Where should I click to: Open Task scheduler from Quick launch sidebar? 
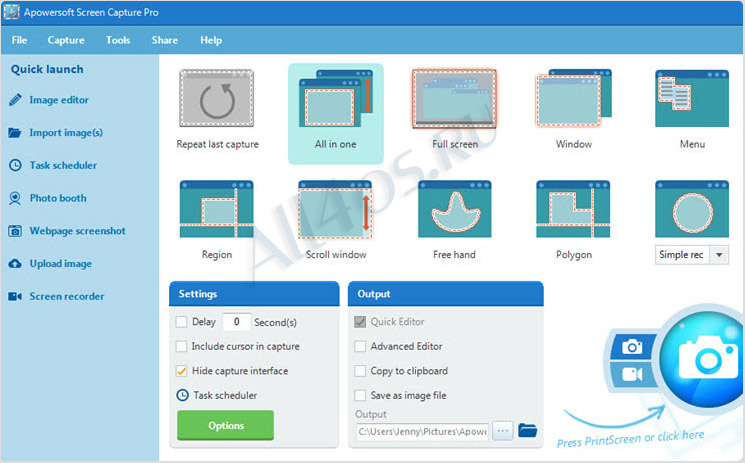click(63, 165)
